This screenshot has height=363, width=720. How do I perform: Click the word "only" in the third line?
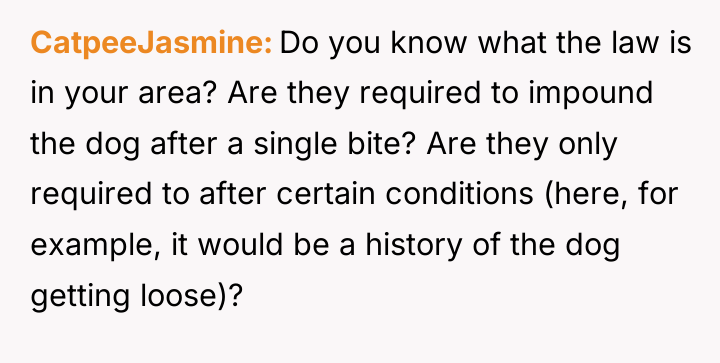588,144
